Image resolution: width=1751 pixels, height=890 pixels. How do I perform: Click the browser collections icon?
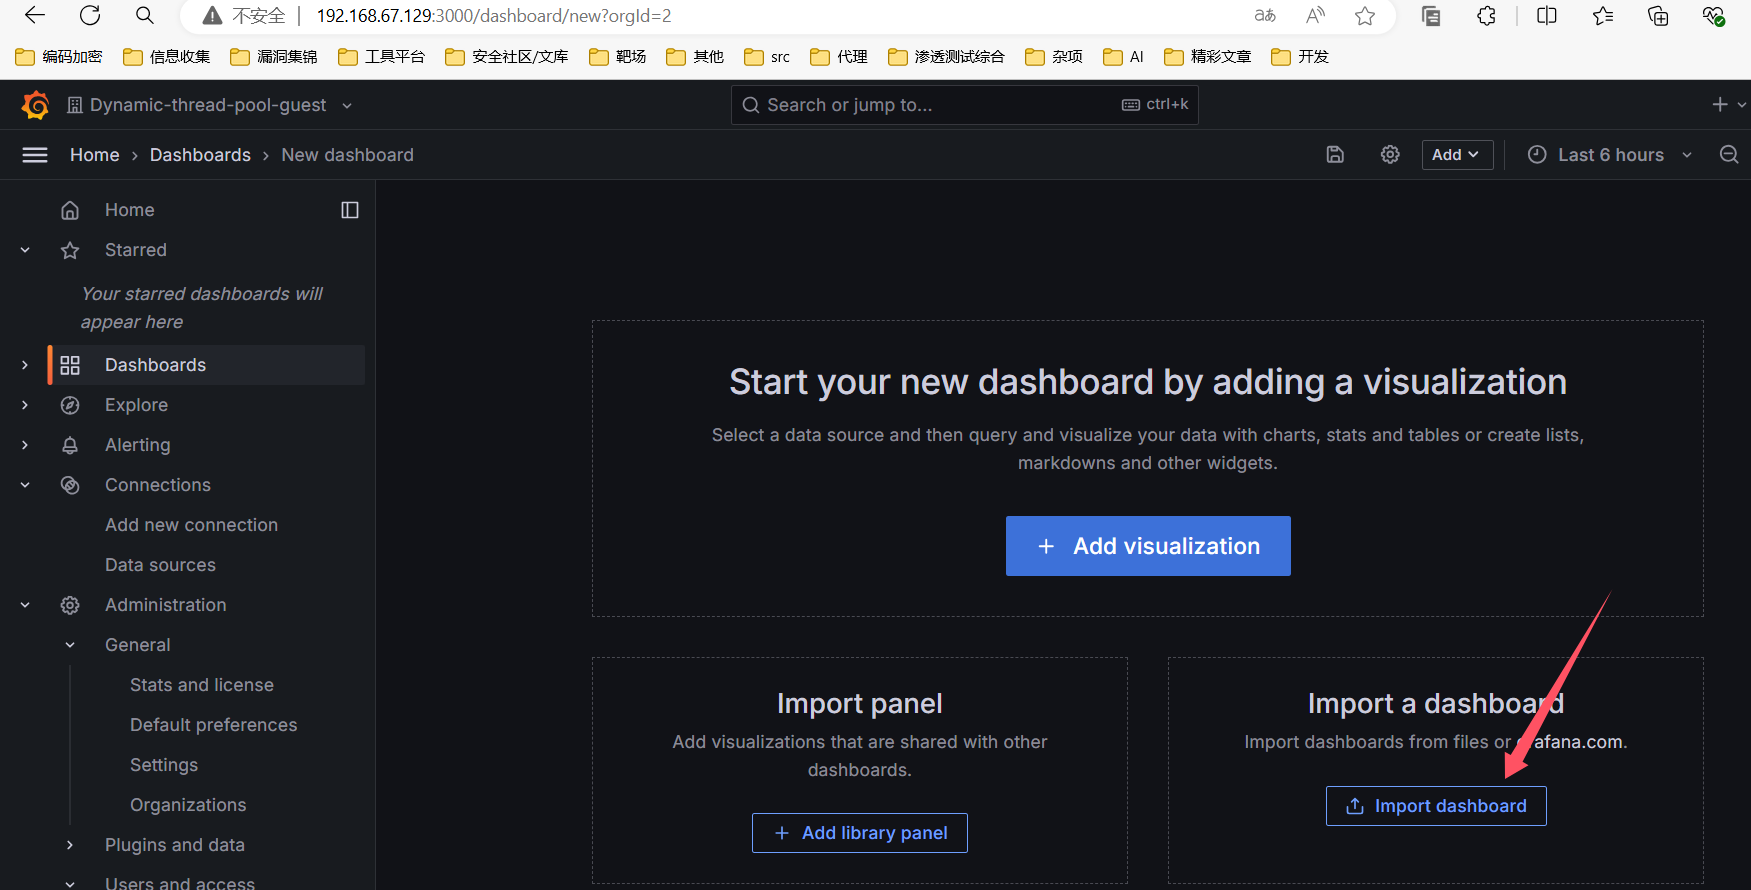1658,15
